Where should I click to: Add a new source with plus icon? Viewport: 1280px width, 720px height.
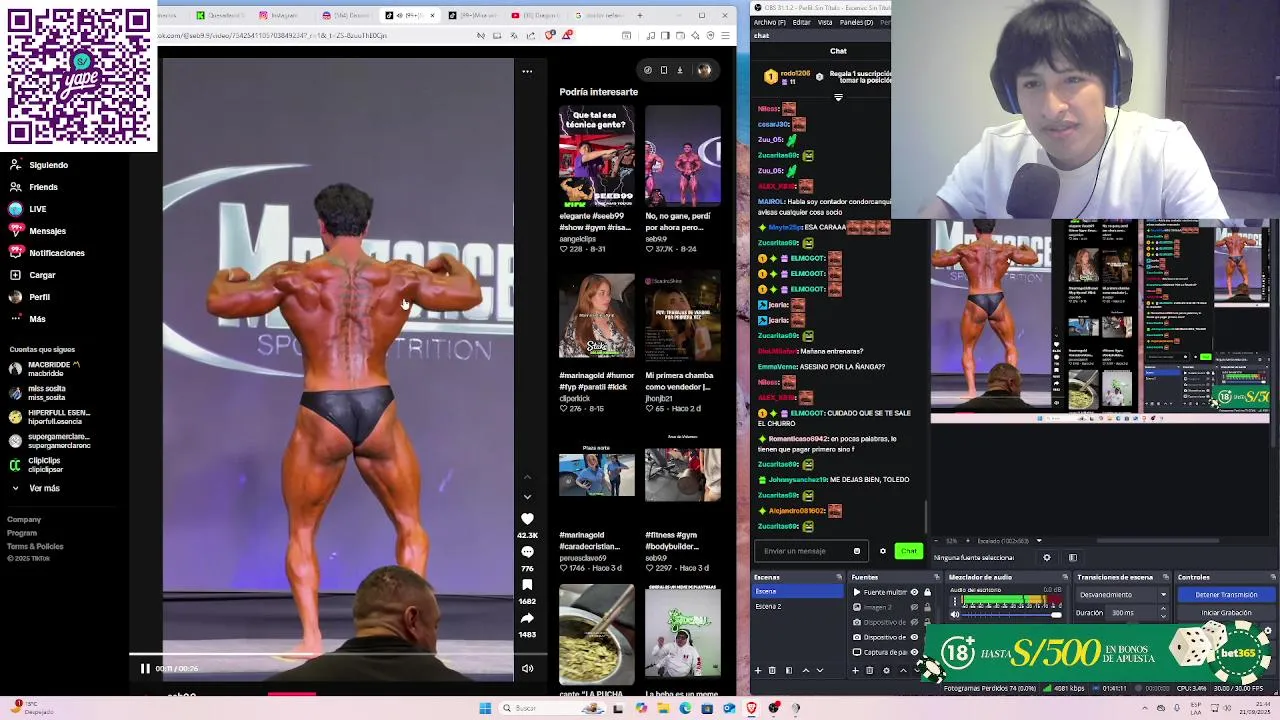pos(856,671)
